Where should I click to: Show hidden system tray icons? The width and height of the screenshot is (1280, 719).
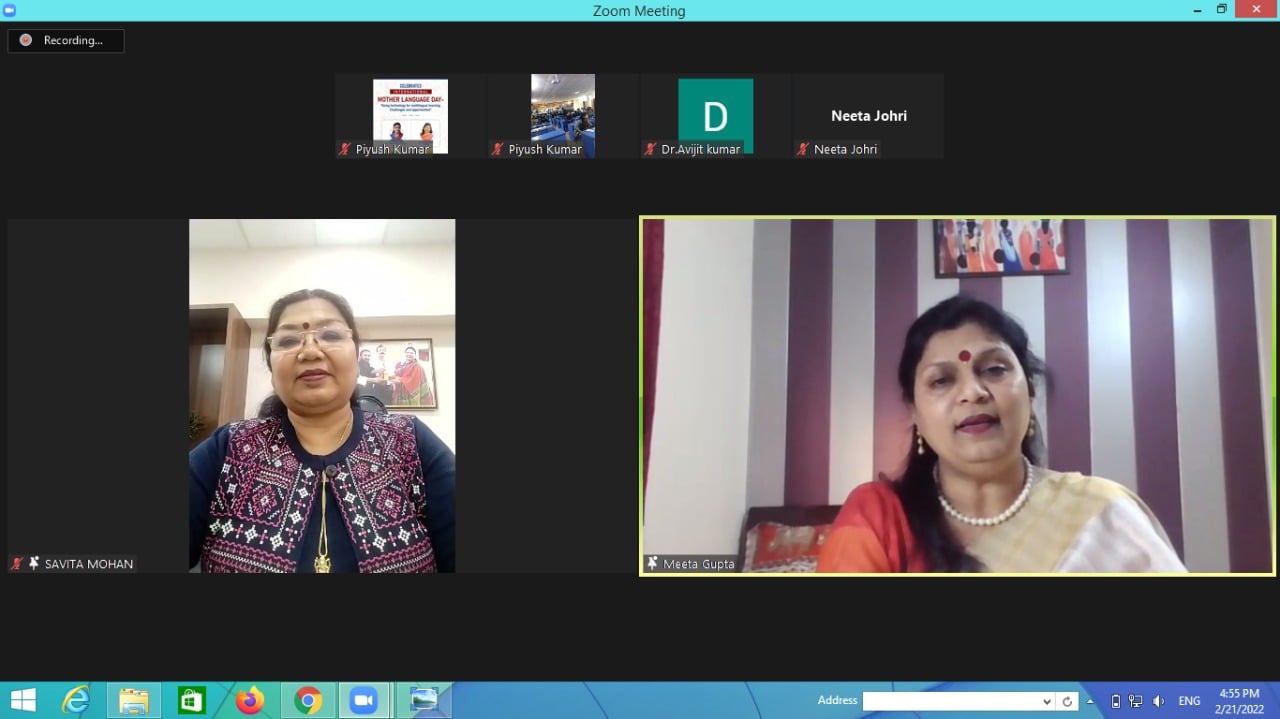(1090, 701)
